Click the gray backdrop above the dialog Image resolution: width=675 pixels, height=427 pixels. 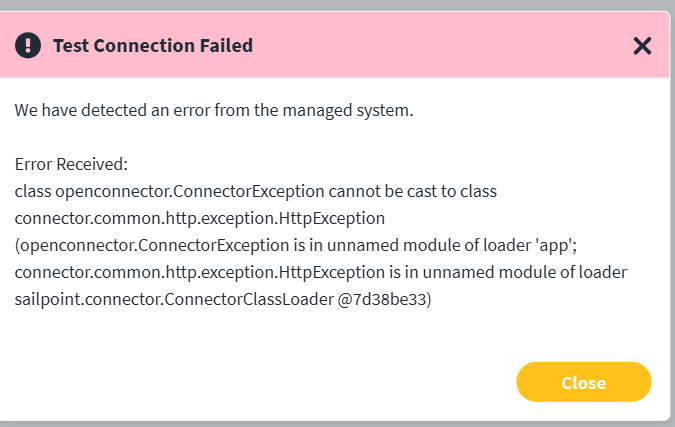[338, 5]
